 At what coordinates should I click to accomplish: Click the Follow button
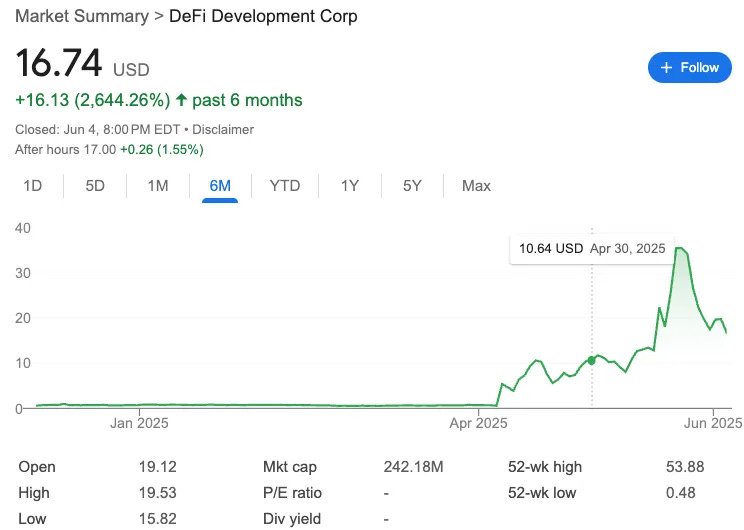pos(689,67)
